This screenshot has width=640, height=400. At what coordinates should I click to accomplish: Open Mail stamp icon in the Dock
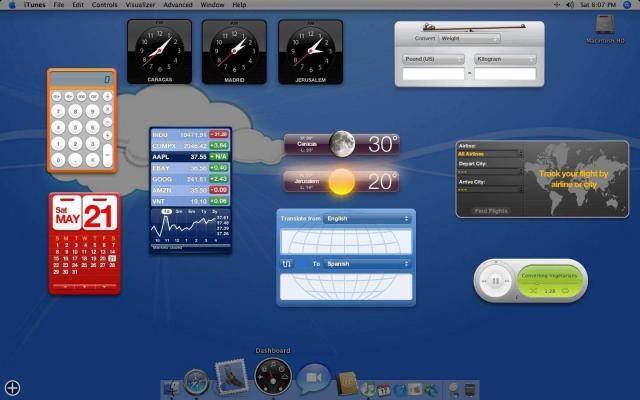click(231, 376)
